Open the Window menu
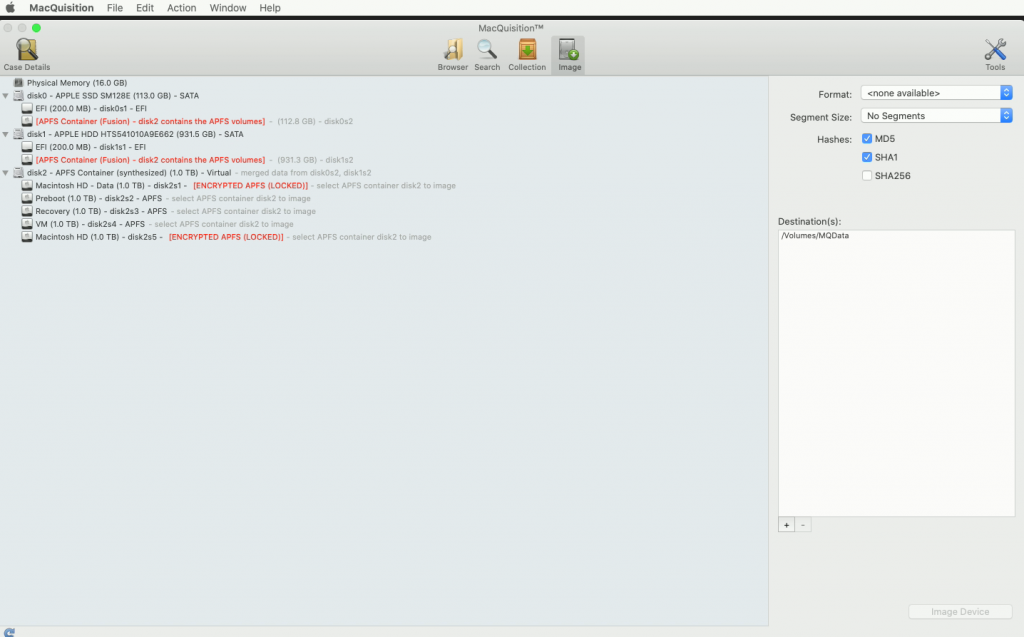This screenshot has height=637, width=1024. [x=228, y=8]
